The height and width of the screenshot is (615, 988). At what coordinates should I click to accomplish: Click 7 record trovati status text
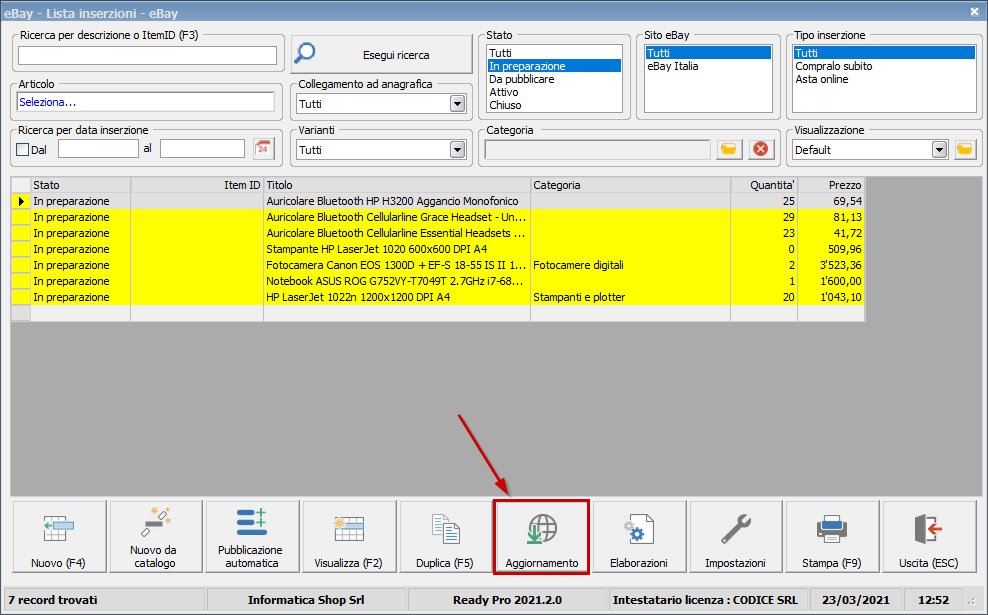(53, 600)
